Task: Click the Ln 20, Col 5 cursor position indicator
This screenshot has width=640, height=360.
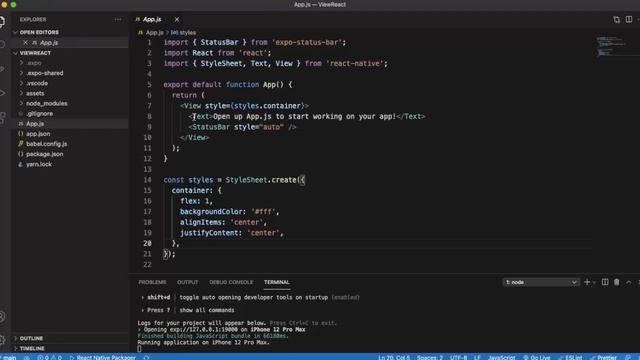Action: click(x=393, y=357)
